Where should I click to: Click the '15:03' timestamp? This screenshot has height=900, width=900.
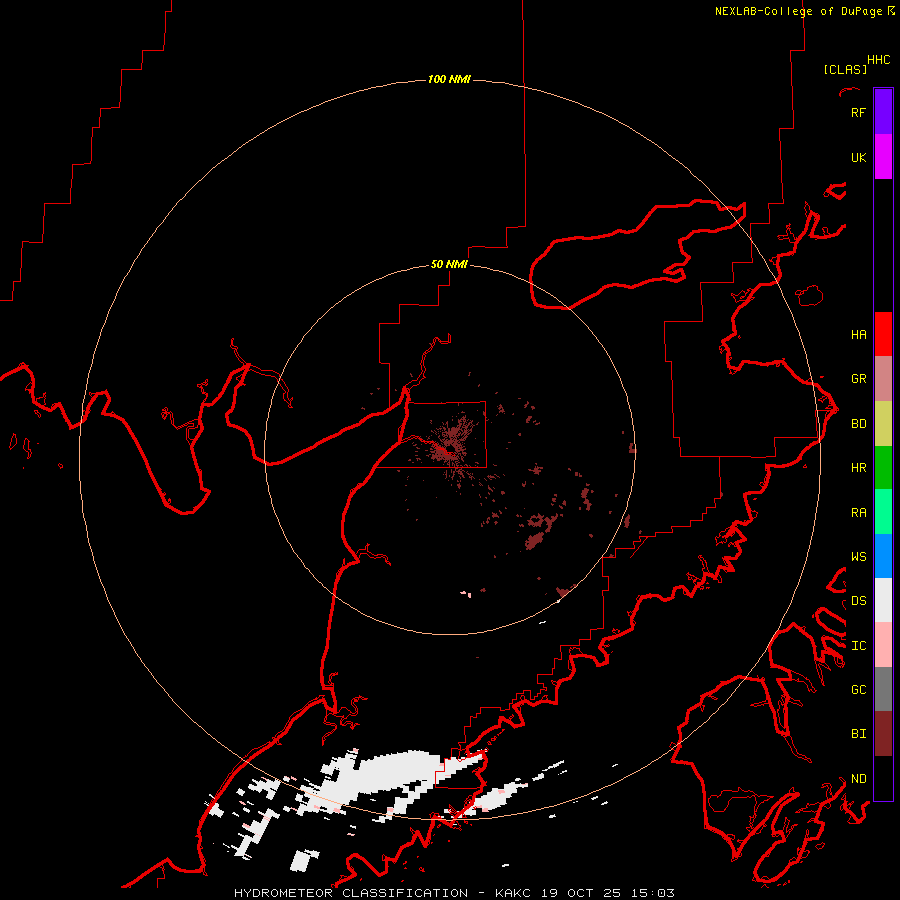click(654, 893)
